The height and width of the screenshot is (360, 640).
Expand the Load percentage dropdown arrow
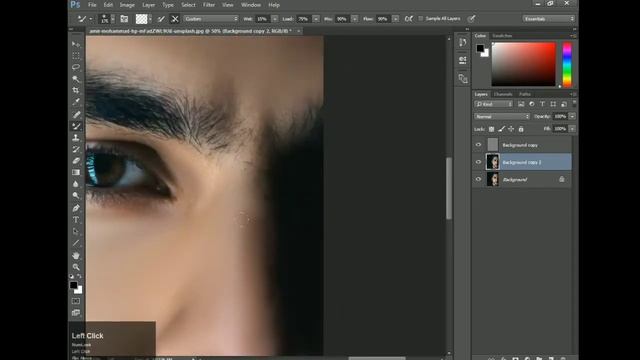click(x=316, y=19)
